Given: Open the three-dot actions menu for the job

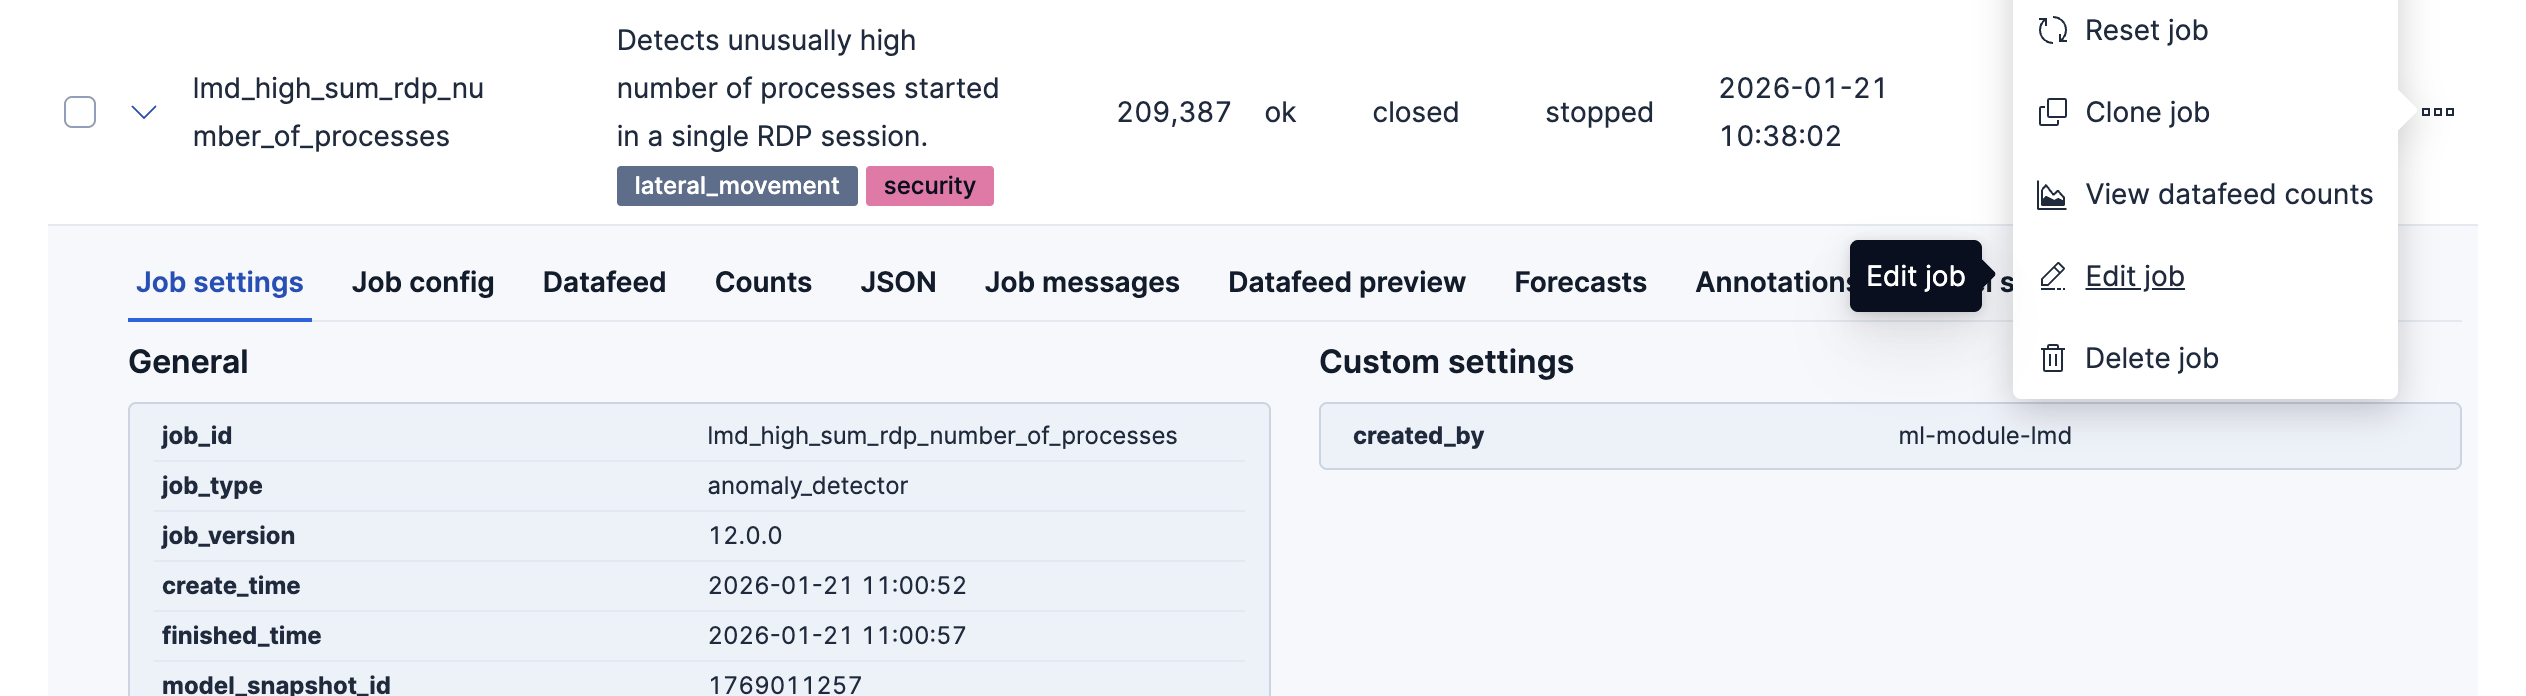Looking at the screenshot, I should click(2437, 112).
